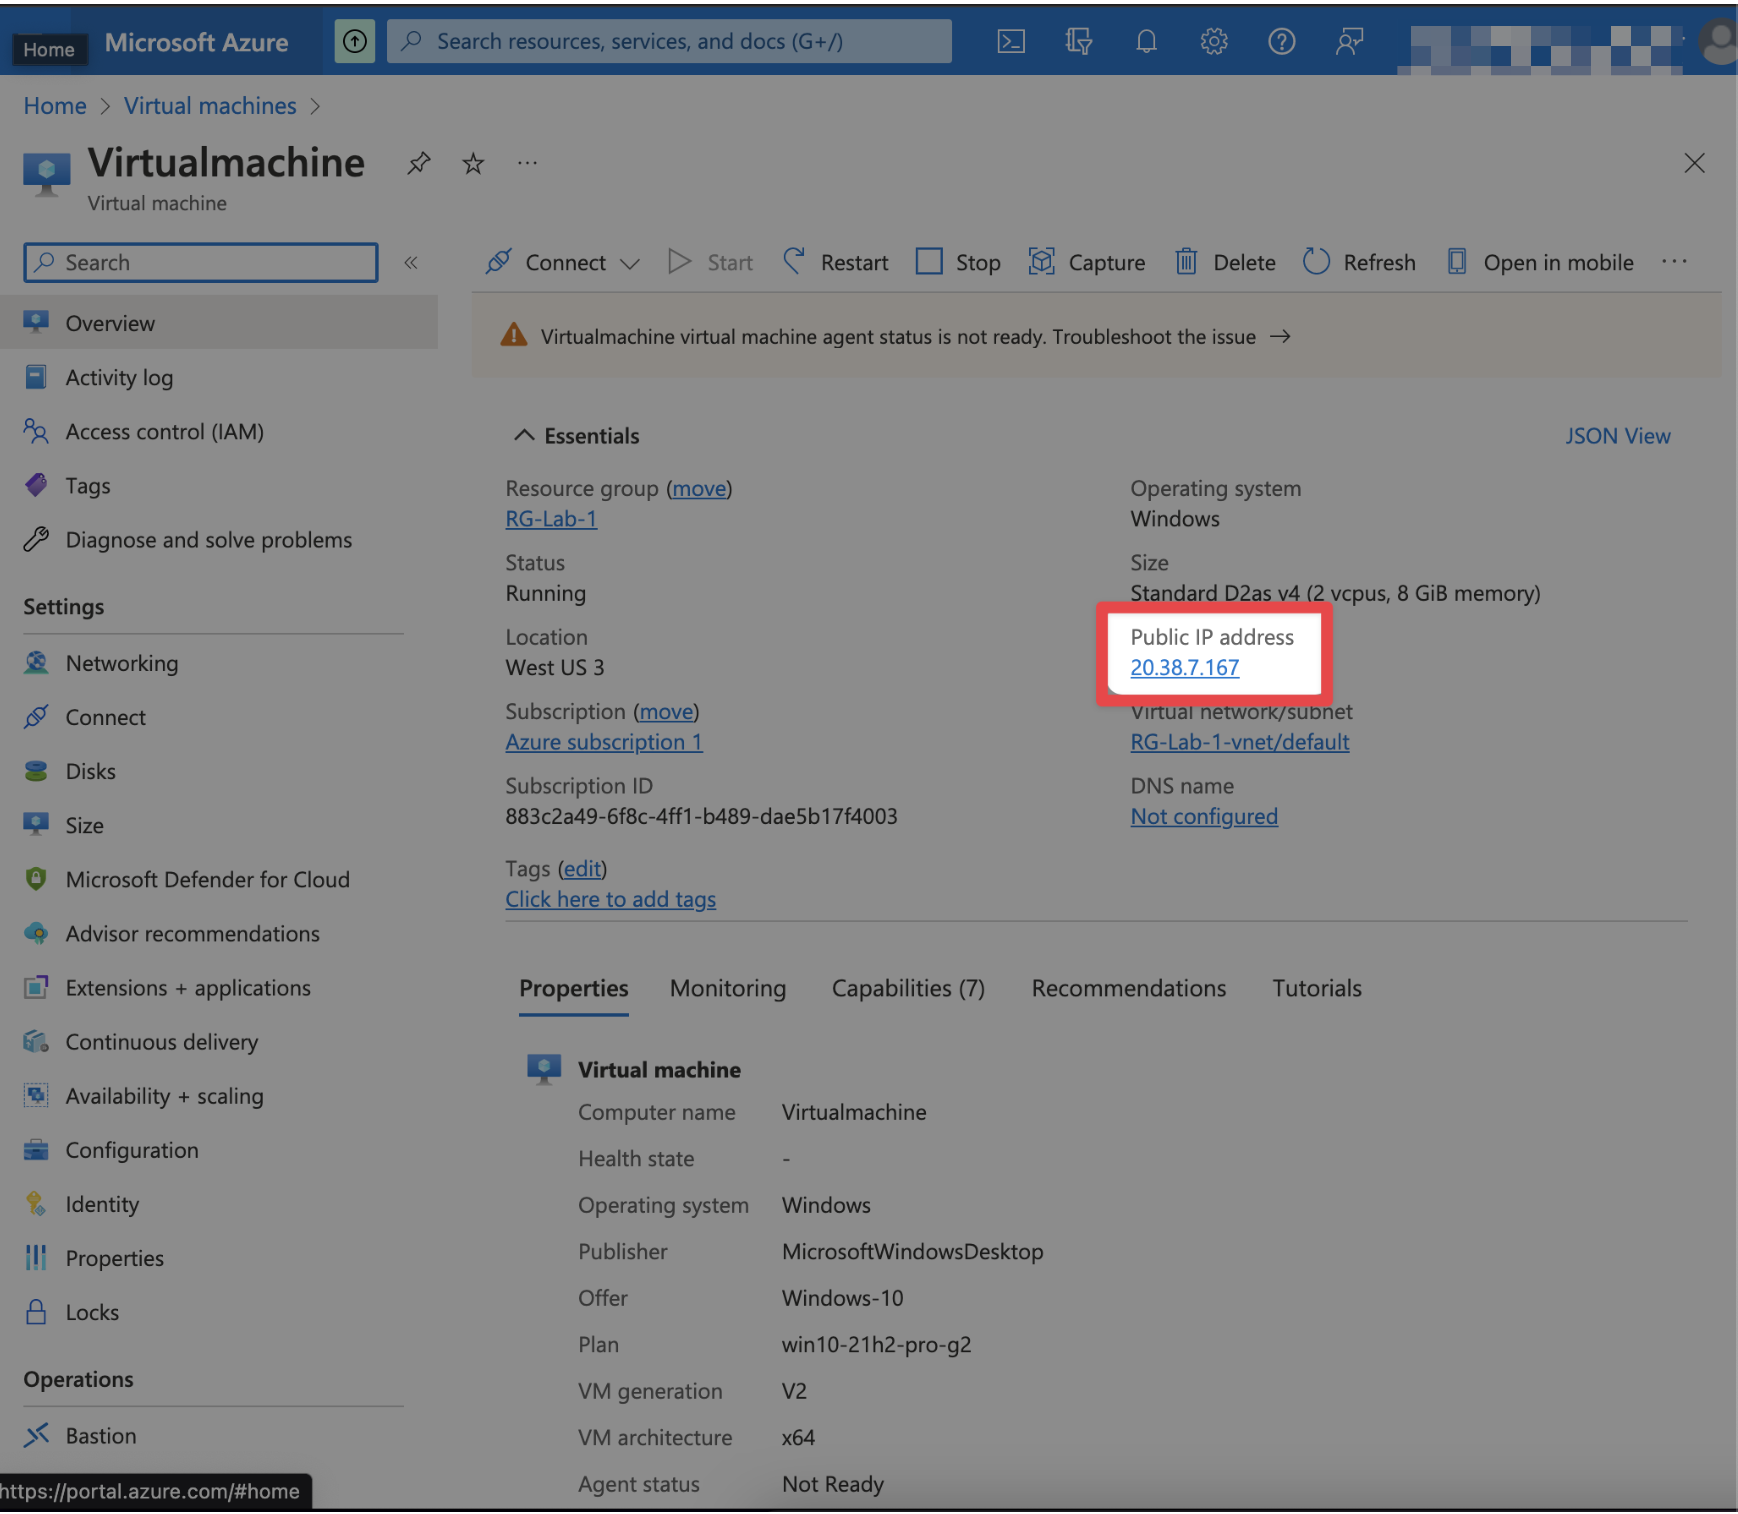Collapse the left sidebar menu

pyautogui.click(x=411, y=262)
